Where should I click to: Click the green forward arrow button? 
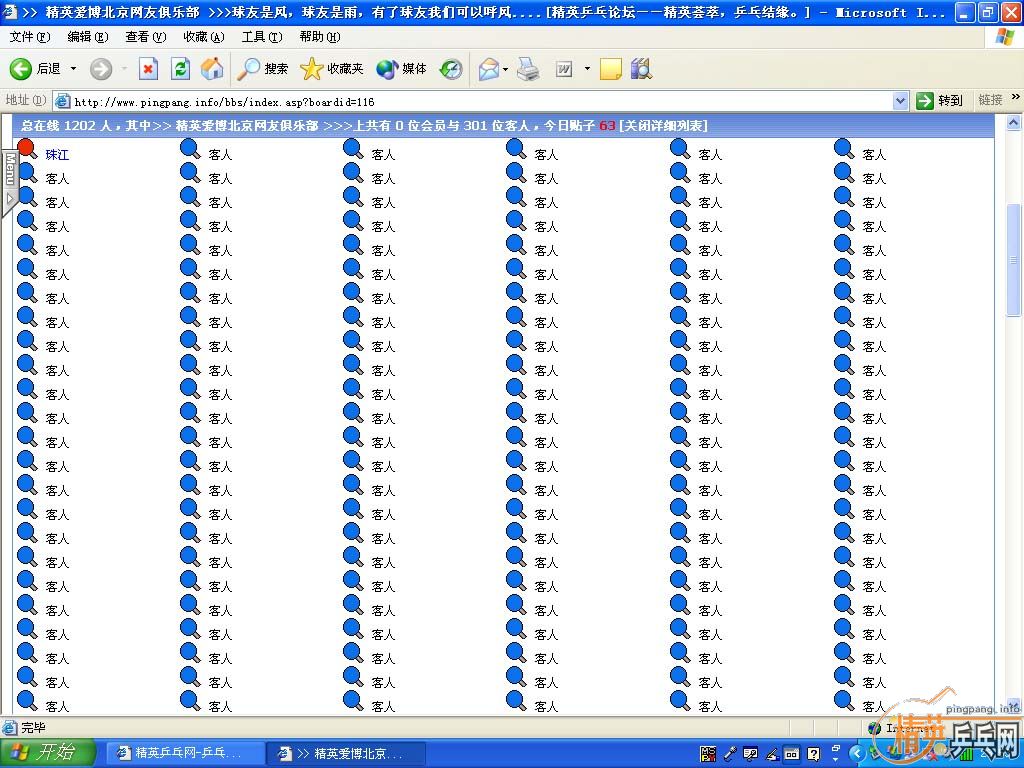(101, 69)
